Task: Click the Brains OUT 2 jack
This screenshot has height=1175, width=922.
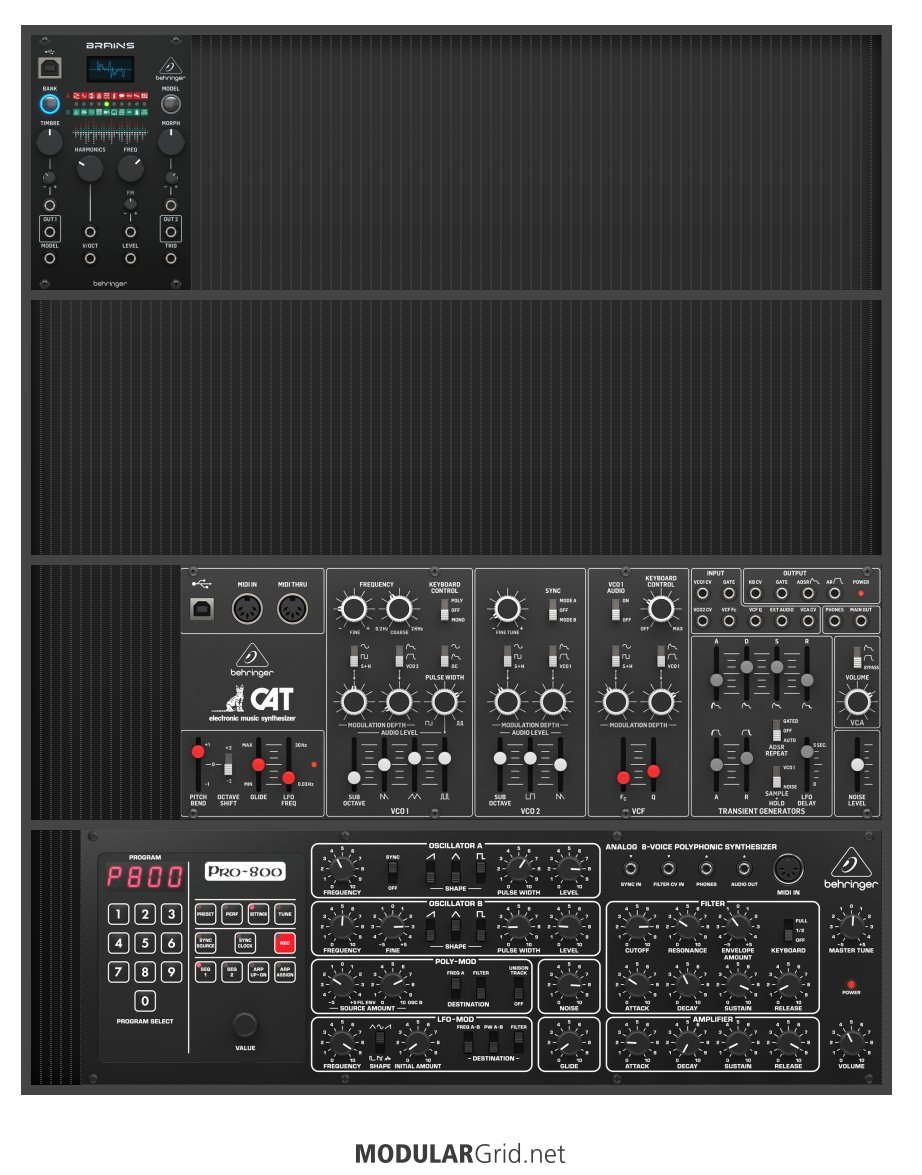Action: 171,232
